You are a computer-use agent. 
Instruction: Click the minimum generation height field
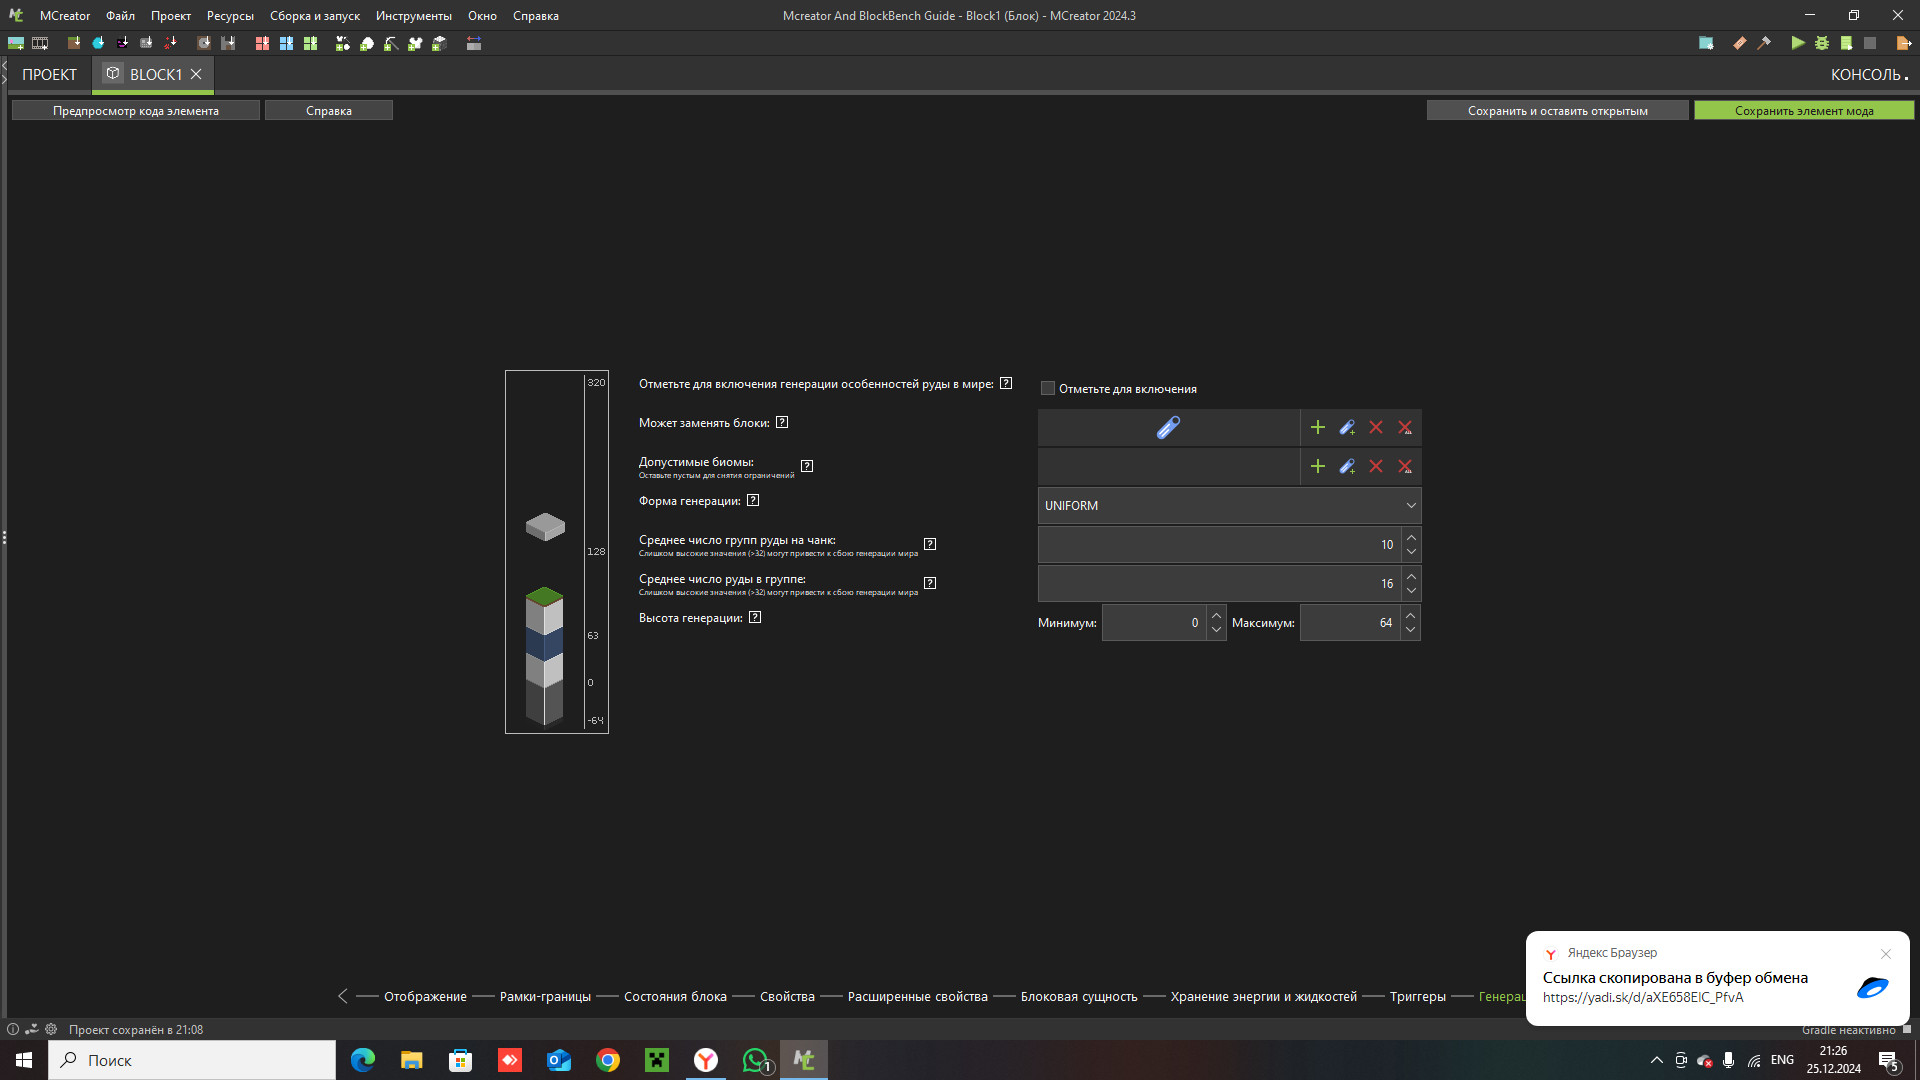click(1154, 623)
